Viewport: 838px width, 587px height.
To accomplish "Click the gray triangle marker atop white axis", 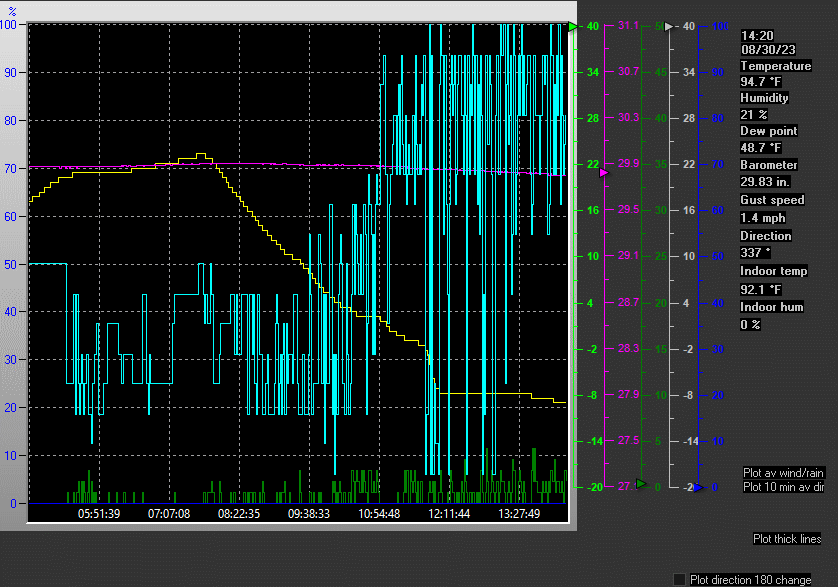I will click(x=669, y=27).
